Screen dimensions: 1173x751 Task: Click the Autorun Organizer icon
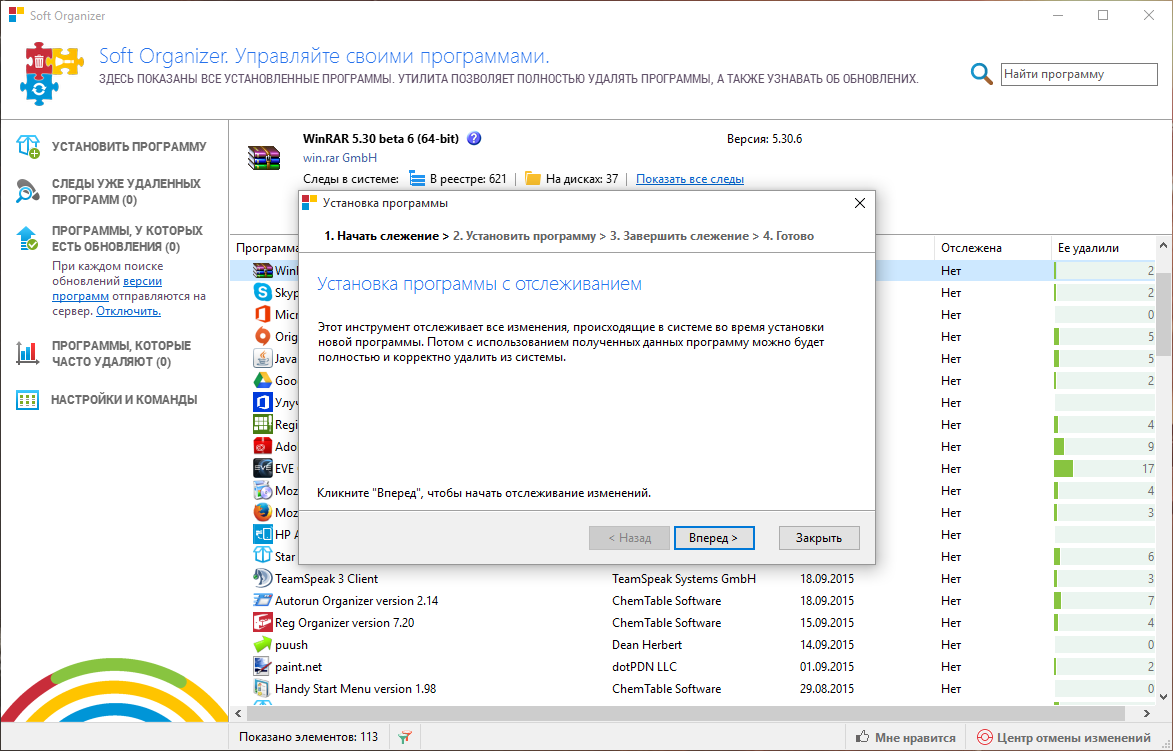[263, 601]
